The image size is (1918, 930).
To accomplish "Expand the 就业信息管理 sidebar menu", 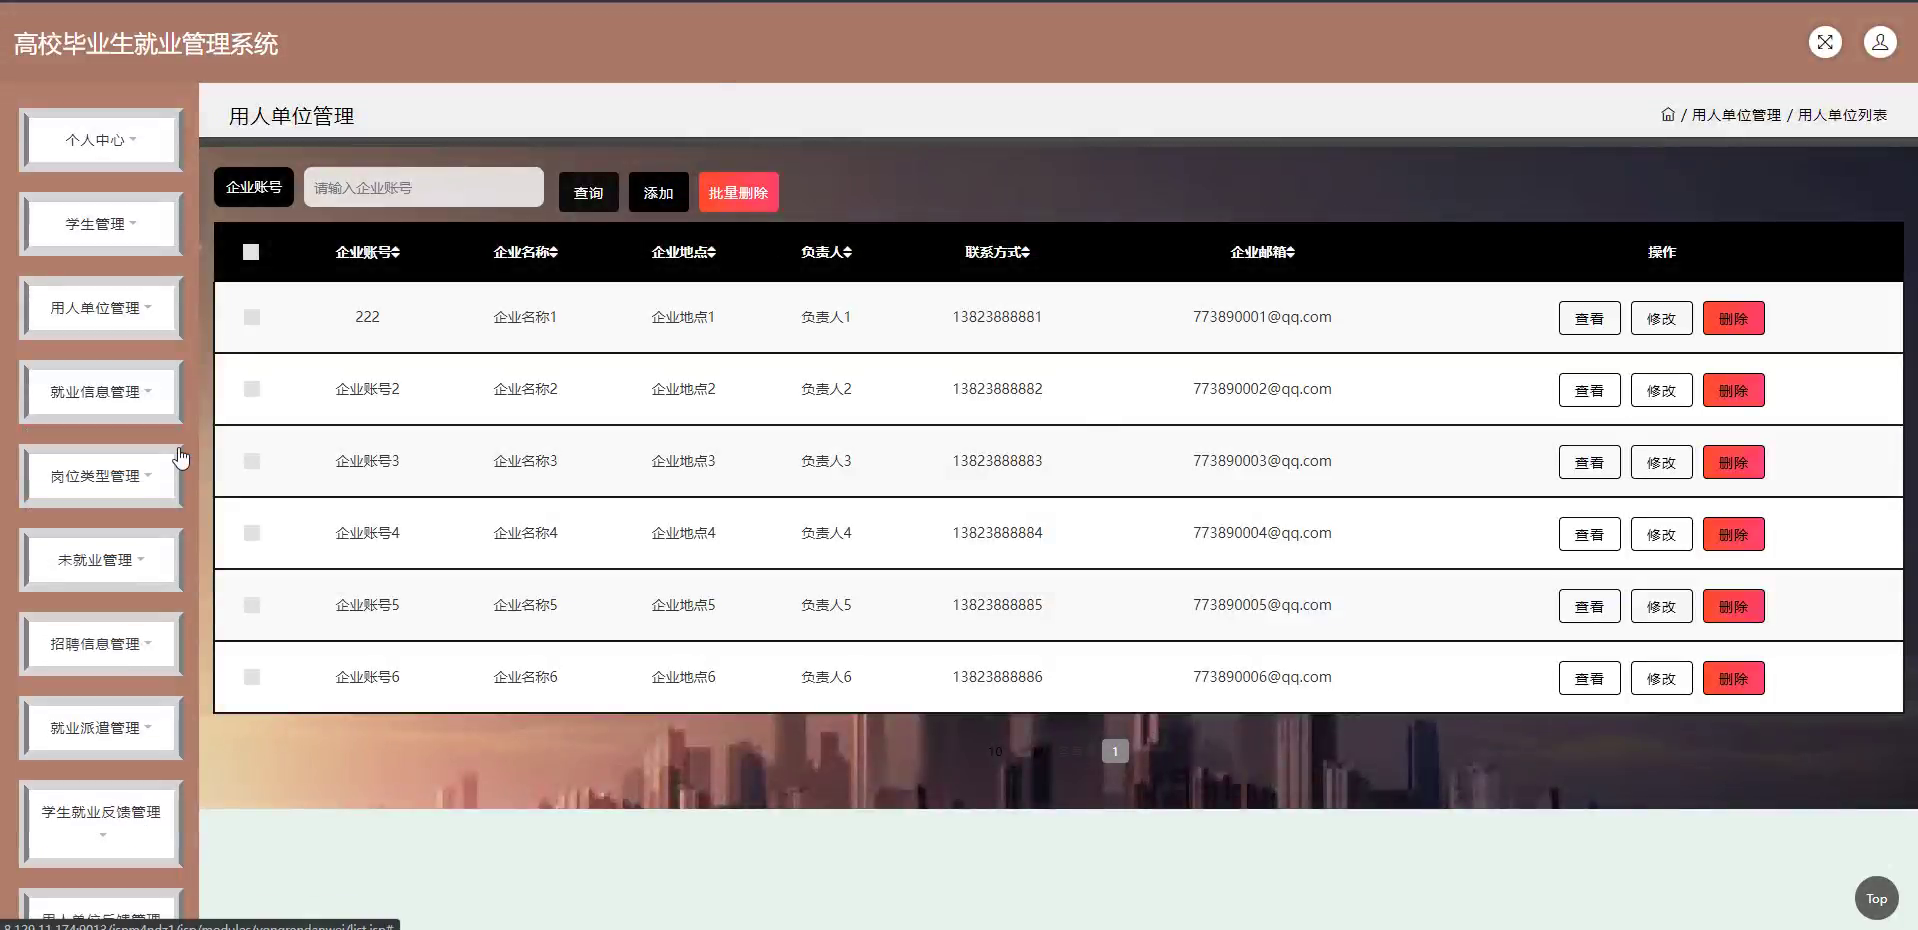I will pyautogui.click(x=101, y=392).
